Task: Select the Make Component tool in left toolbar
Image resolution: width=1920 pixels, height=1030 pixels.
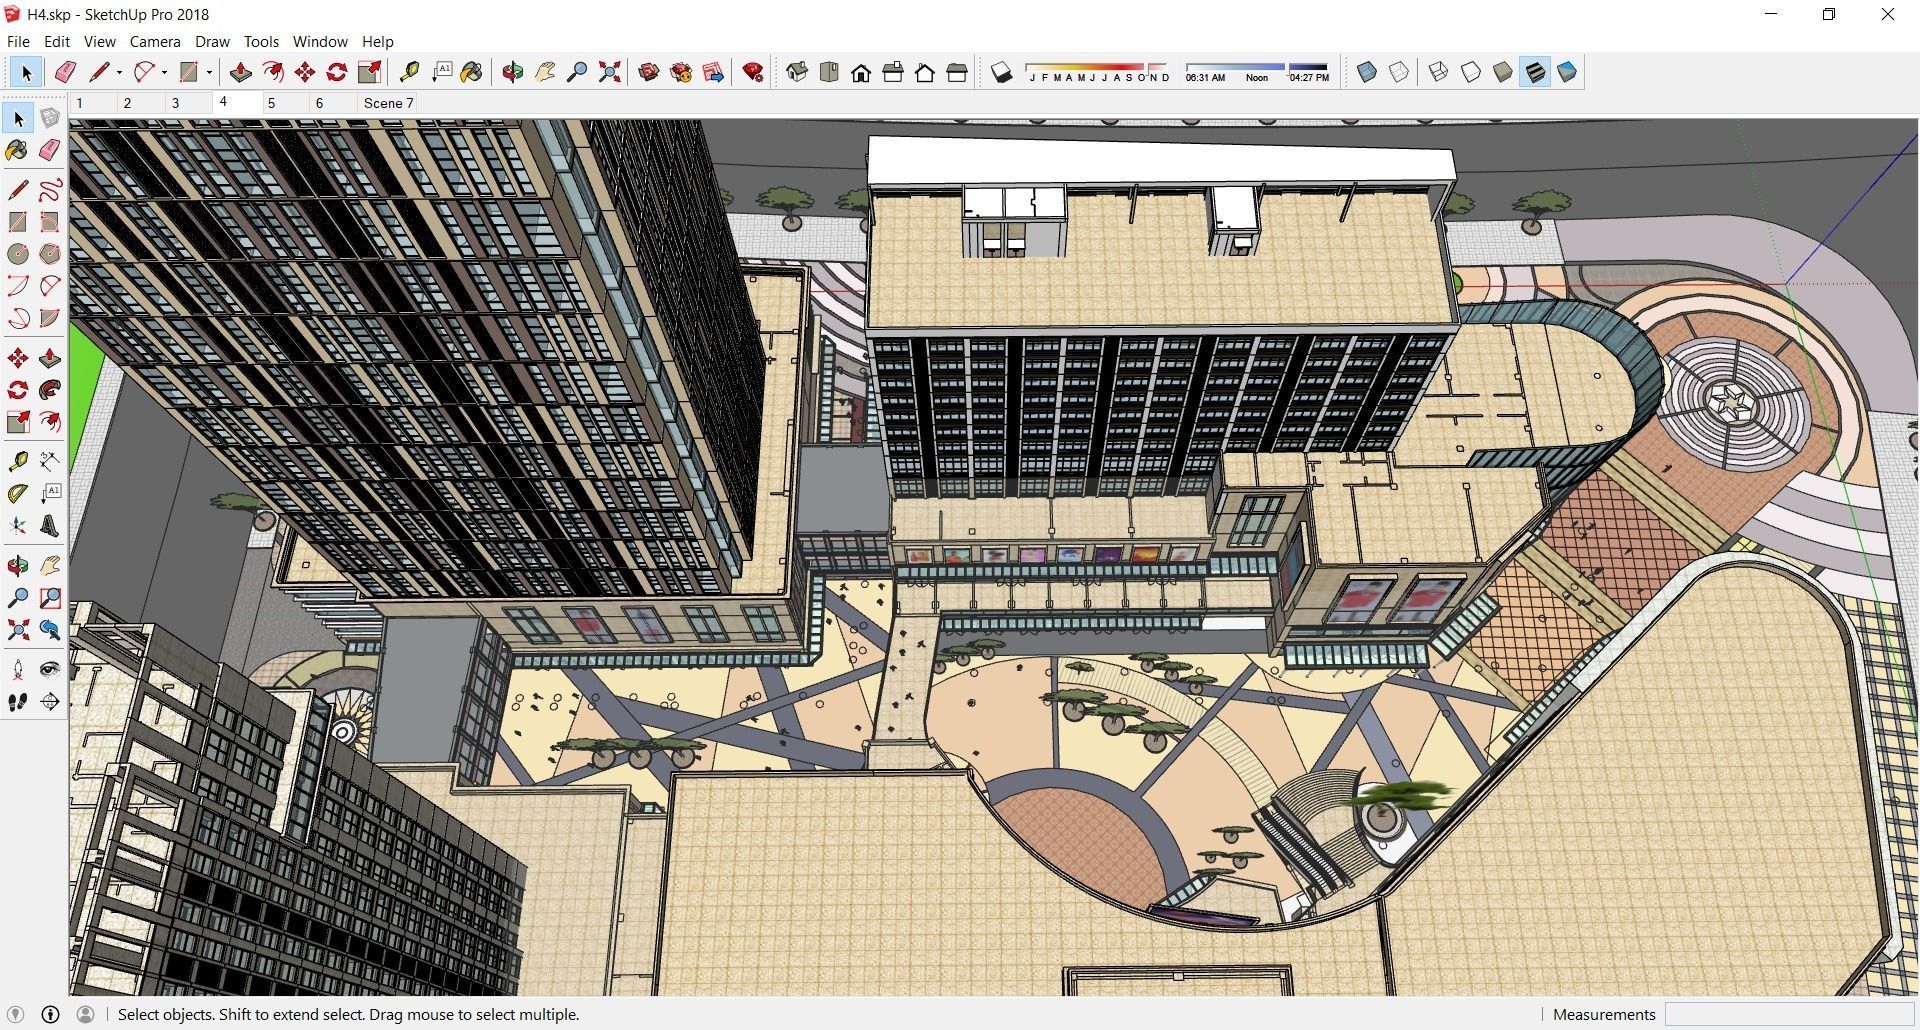Action: [49, 118]
